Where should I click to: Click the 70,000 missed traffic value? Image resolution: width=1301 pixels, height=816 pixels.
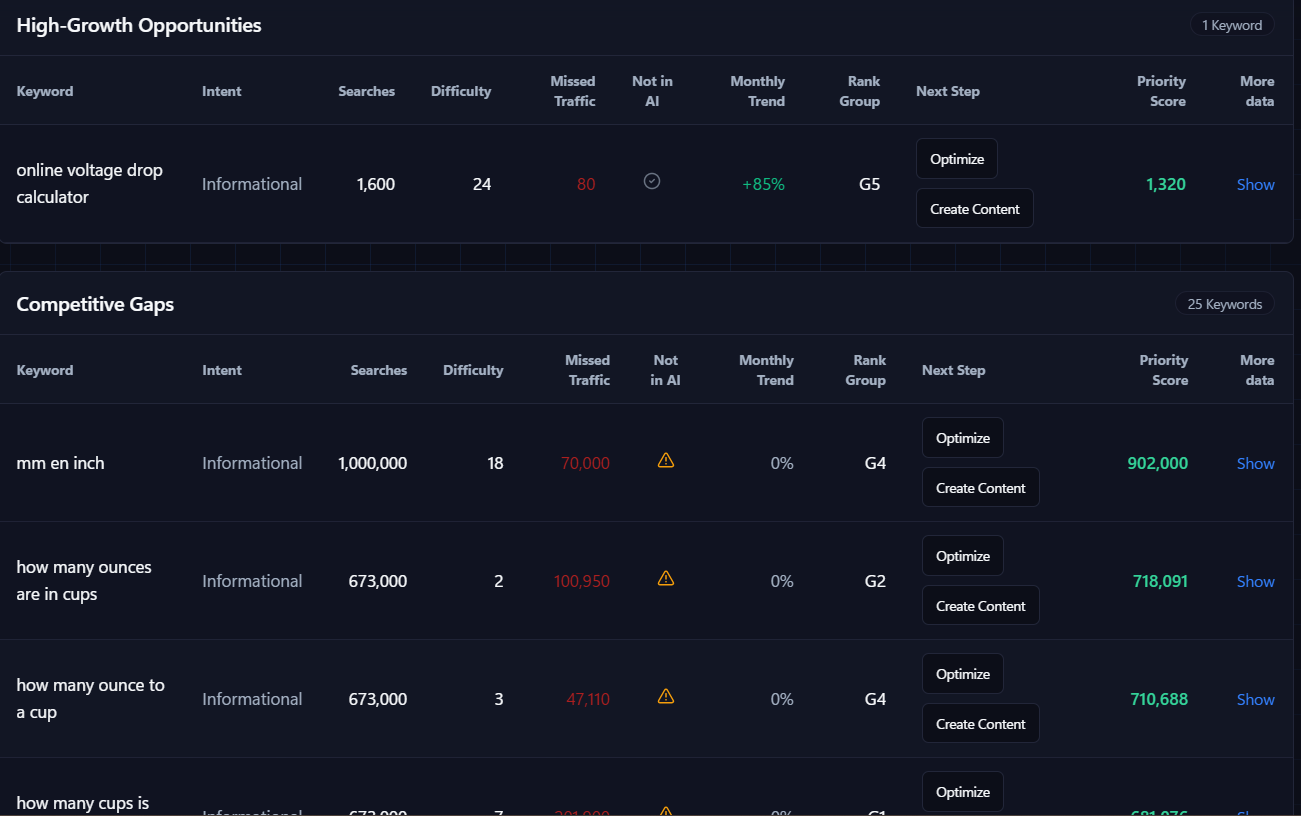586,463
